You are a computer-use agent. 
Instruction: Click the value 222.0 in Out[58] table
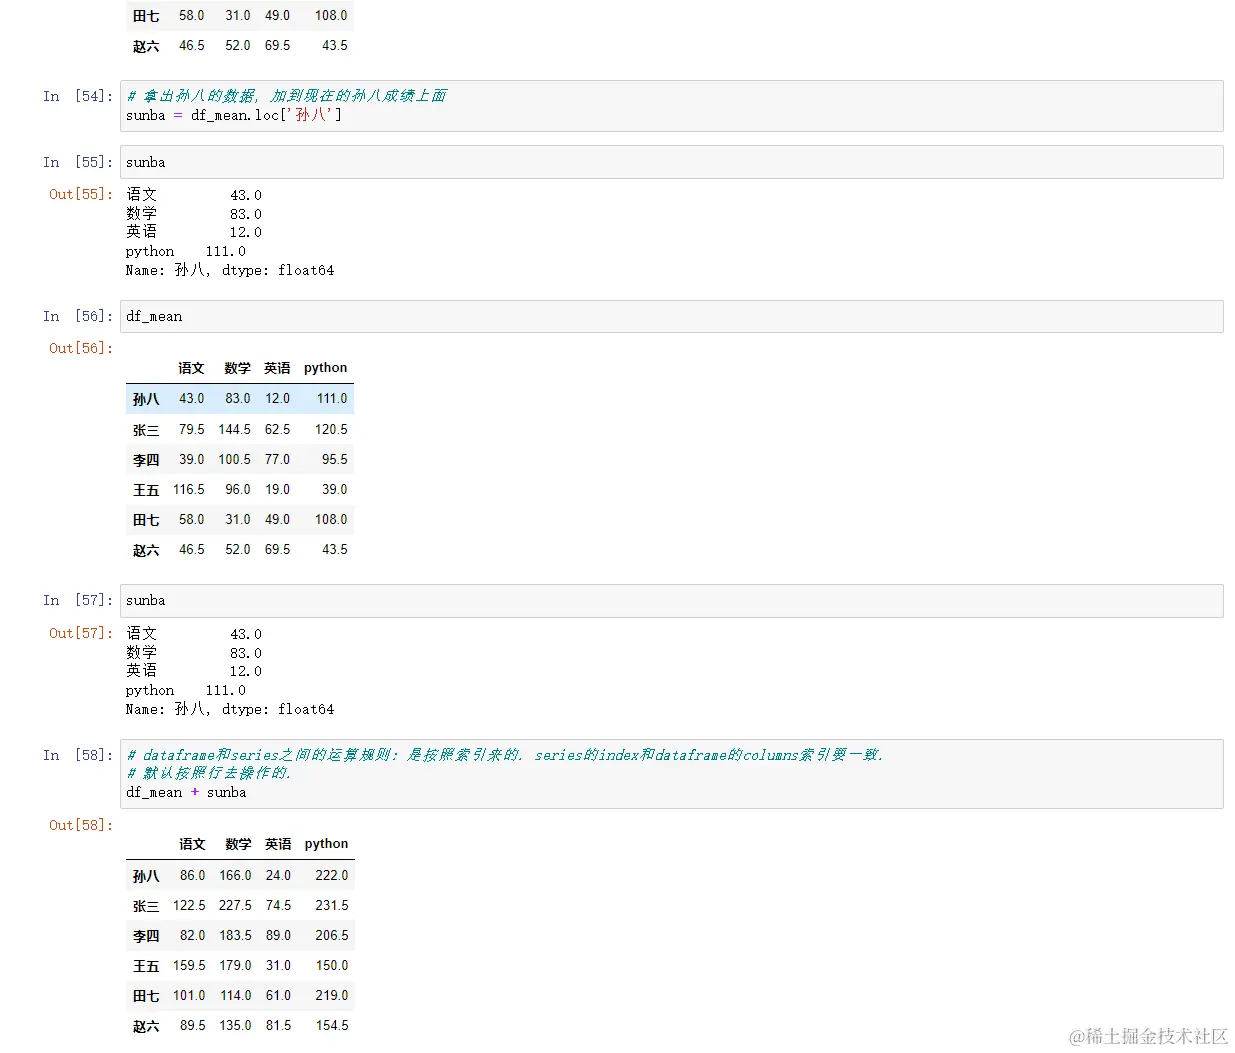point(332,875)
